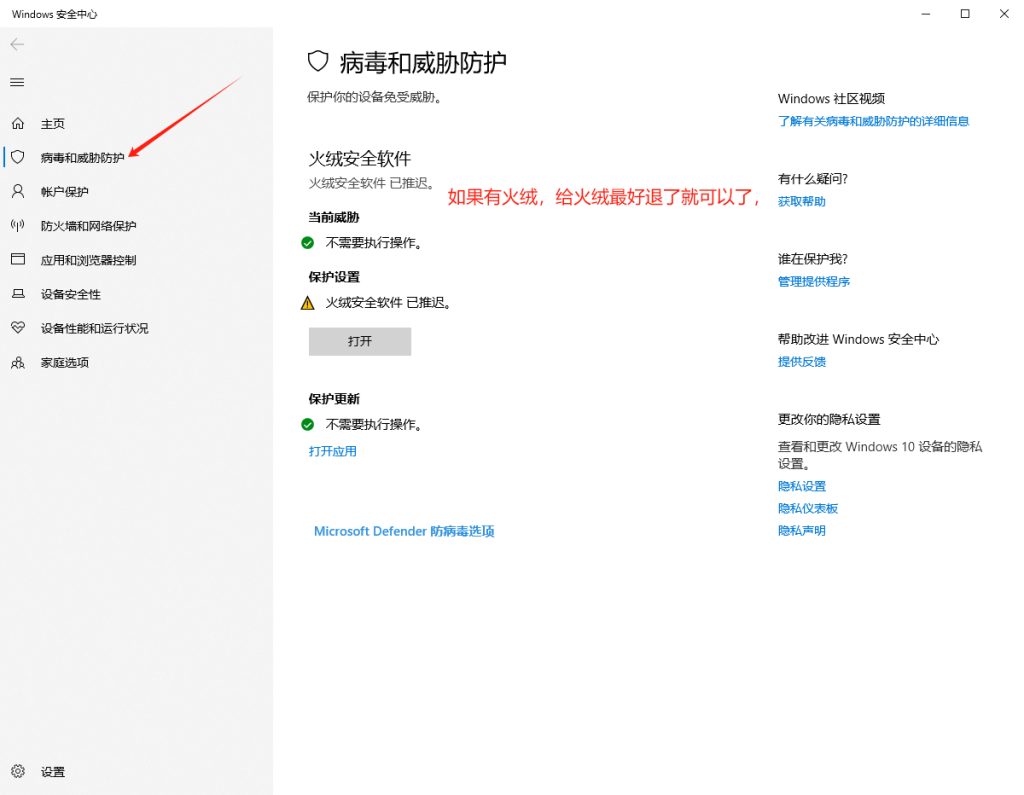Select 设备安全性 in sidebar

click(71, 294)
